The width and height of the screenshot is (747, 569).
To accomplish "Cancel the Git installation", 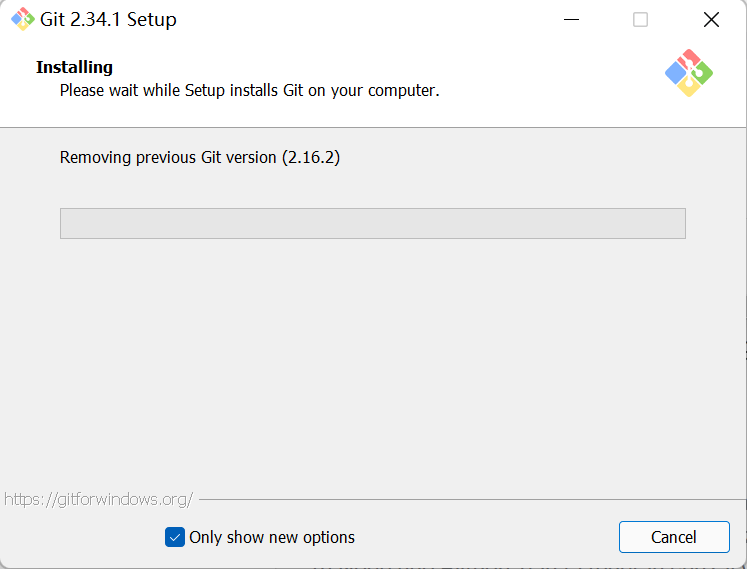I will [674, 537].
